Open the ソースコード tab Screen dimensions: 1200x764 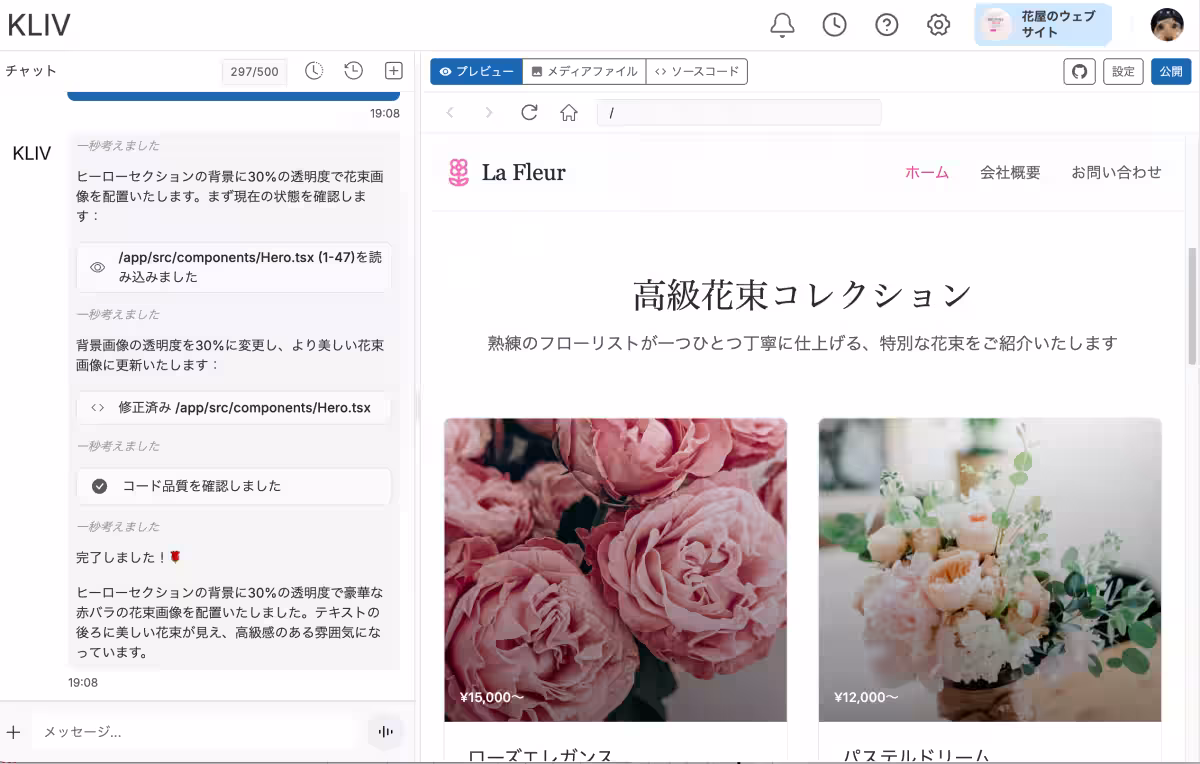[697, 72]
